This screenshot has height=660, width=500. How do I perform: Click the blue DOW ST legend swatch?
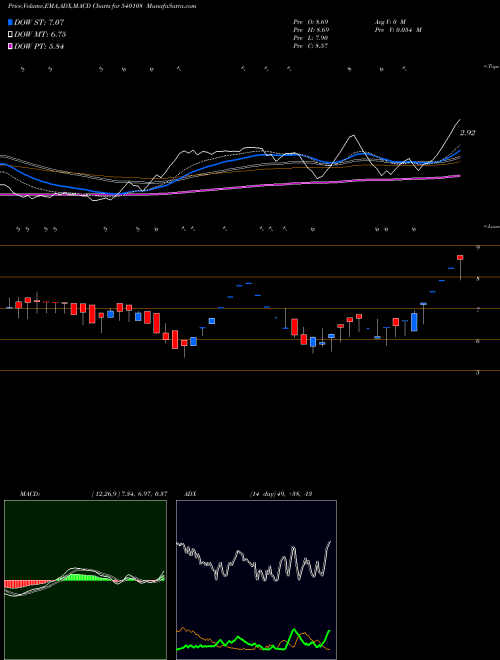(10, 22)
